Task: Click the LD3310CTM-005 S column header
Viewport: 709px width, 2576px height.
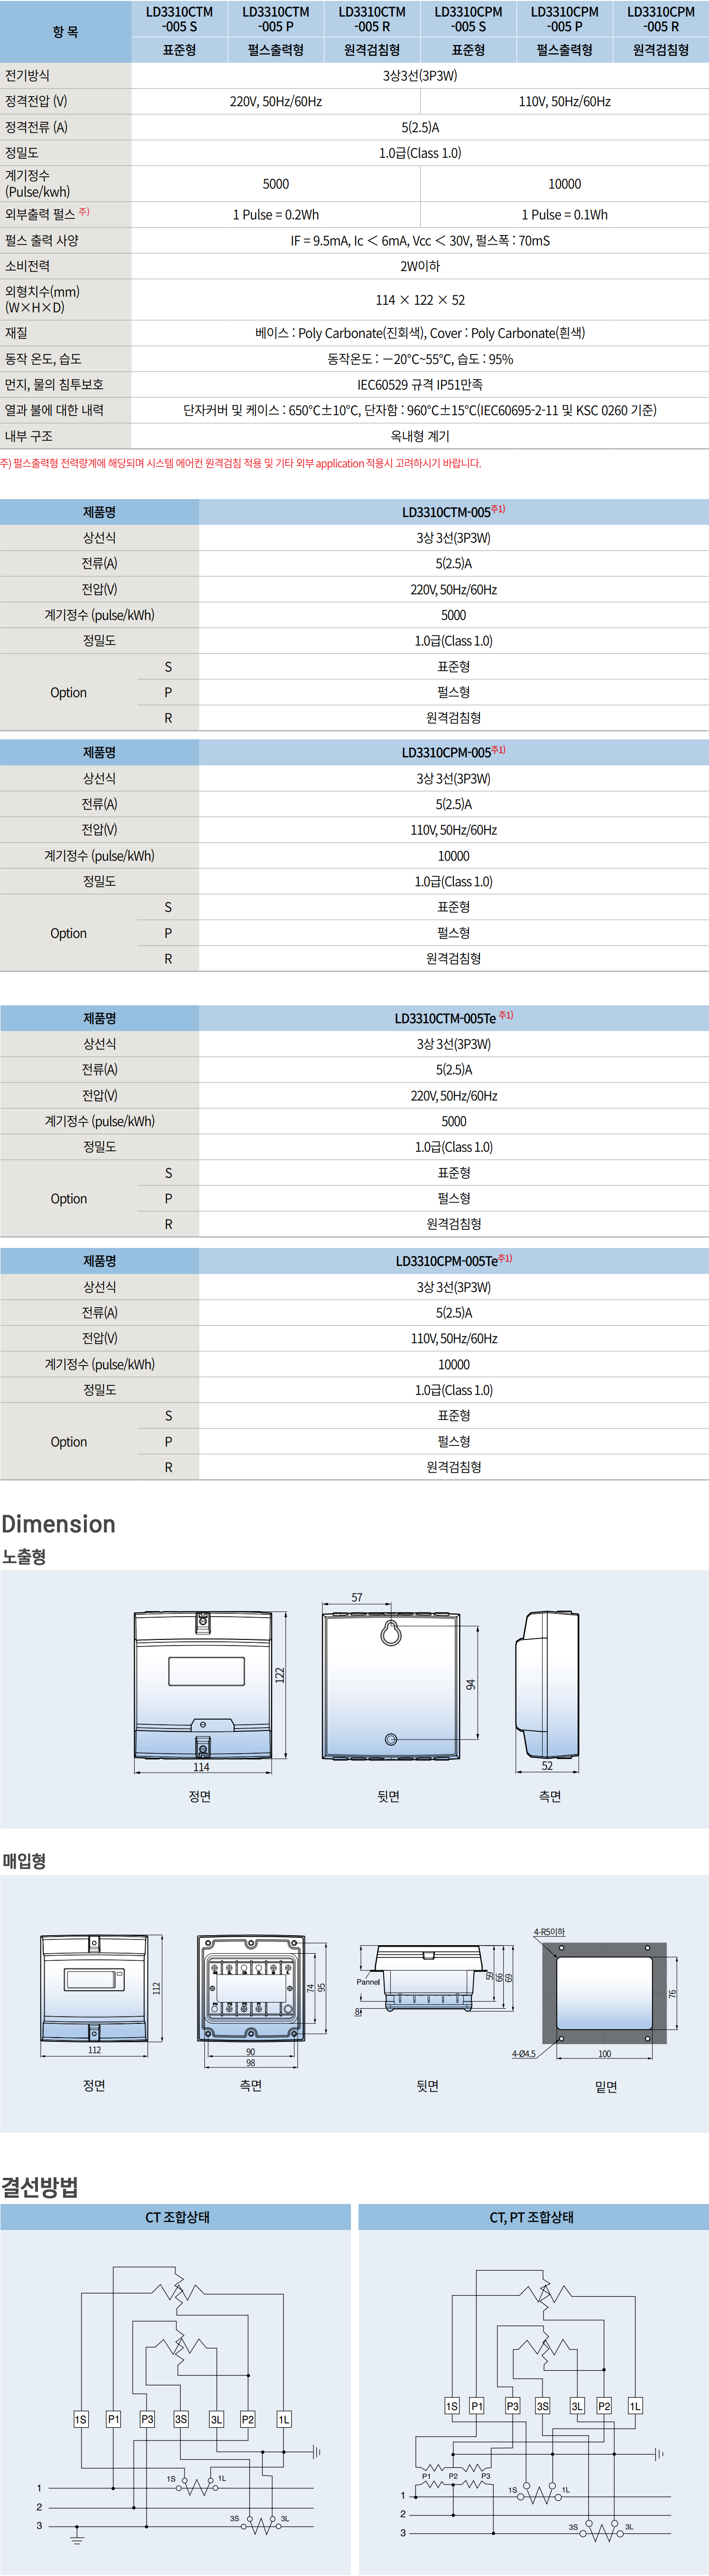Action: (180, 19)
